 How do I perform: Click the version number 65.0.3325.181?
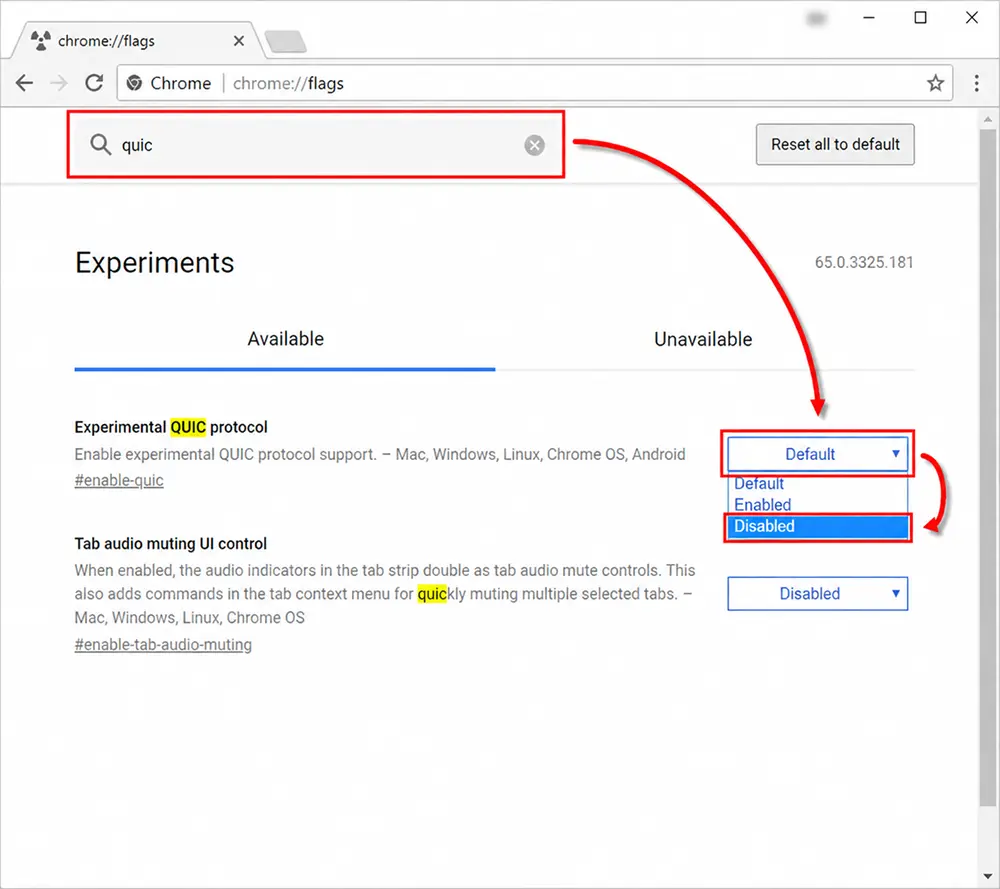(864, 263)
